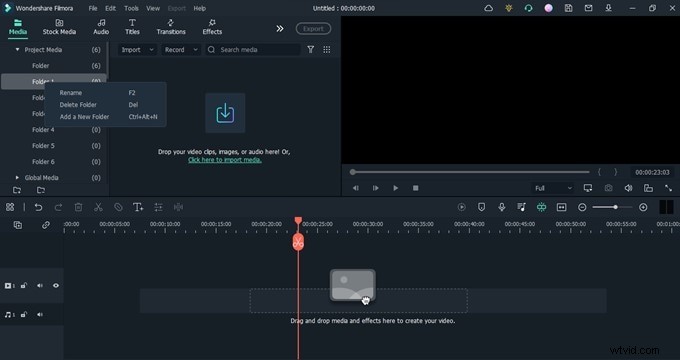Click the delete folder icon at panel bottom

point(41,190)
